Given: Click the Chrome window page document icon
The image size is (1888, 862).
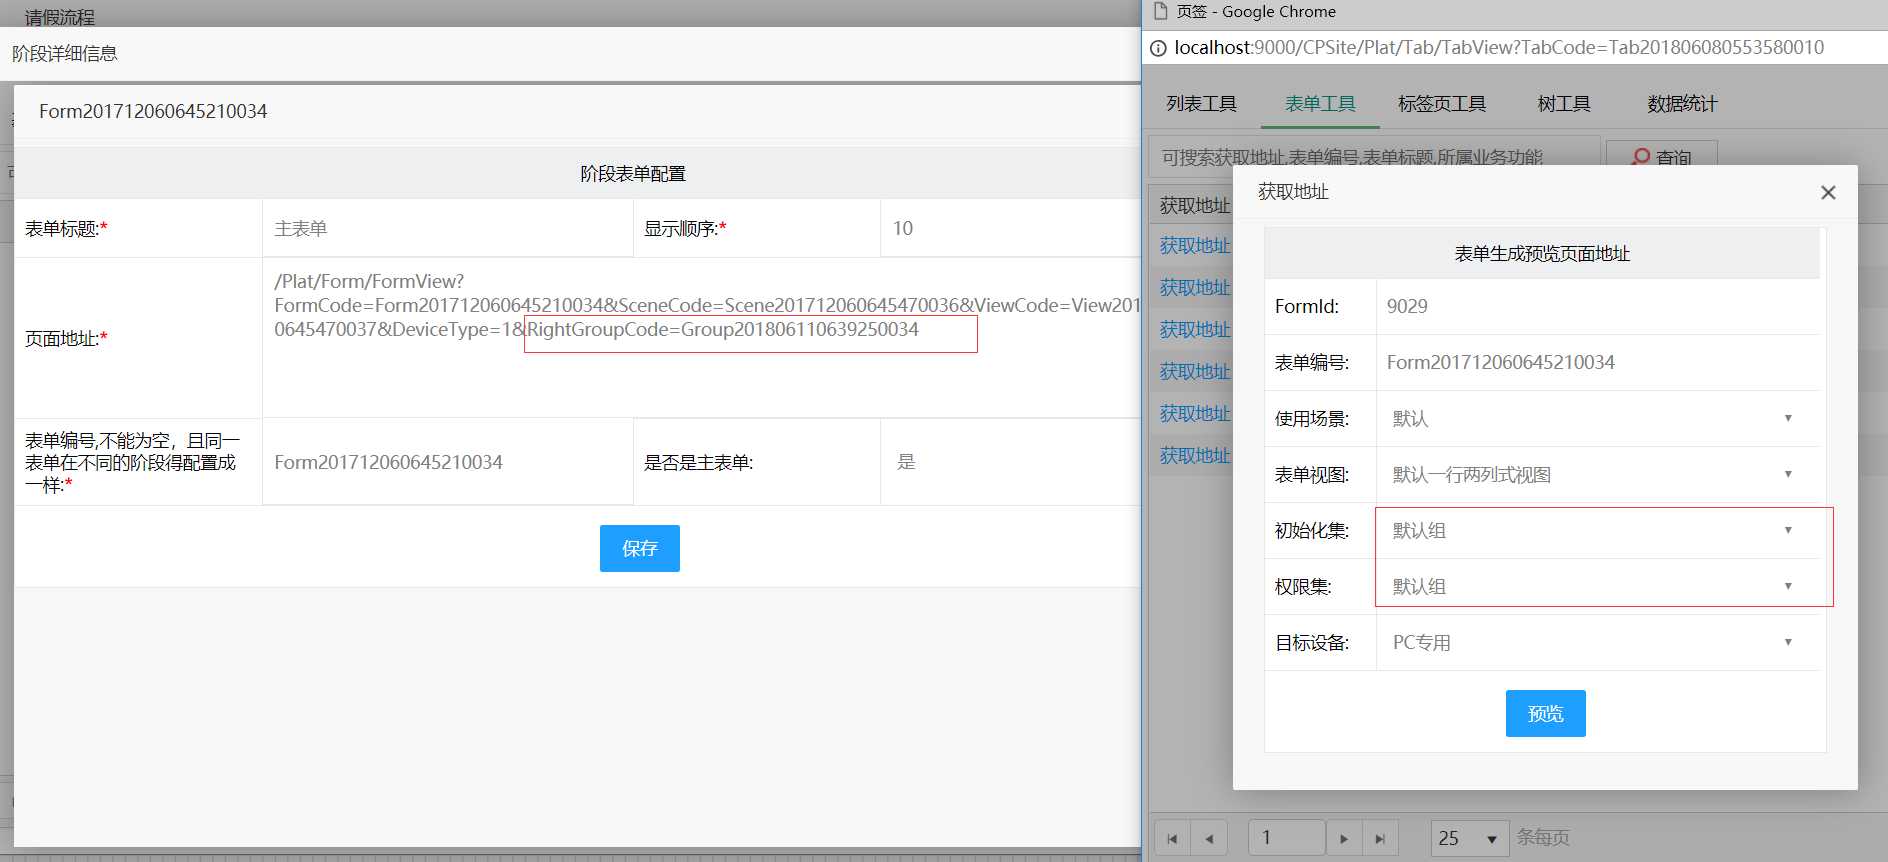Looking at the screenshot, I should tap(1161, 11).
